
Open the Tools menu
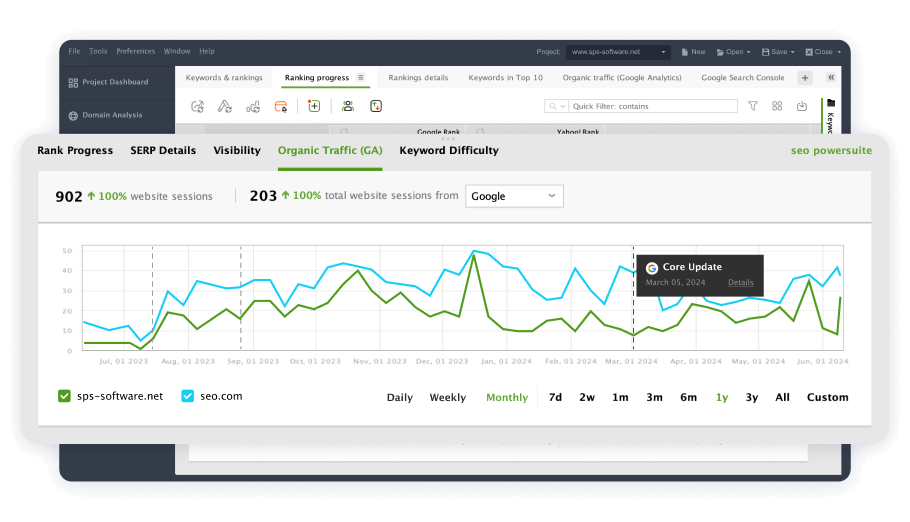(98, 51)
